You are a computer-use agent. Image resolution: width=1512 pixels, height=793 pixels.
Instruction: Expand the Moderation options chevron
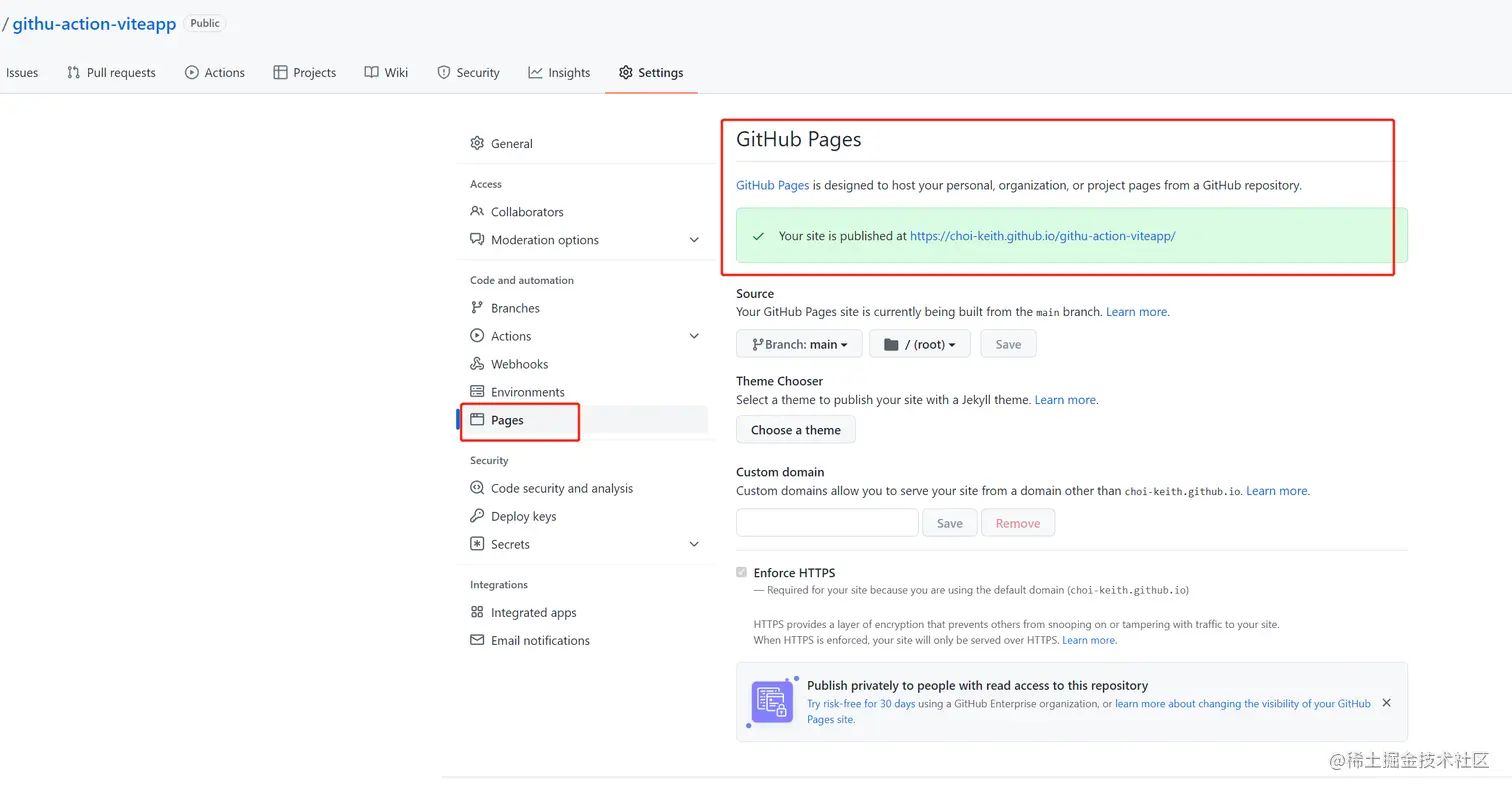694,239
